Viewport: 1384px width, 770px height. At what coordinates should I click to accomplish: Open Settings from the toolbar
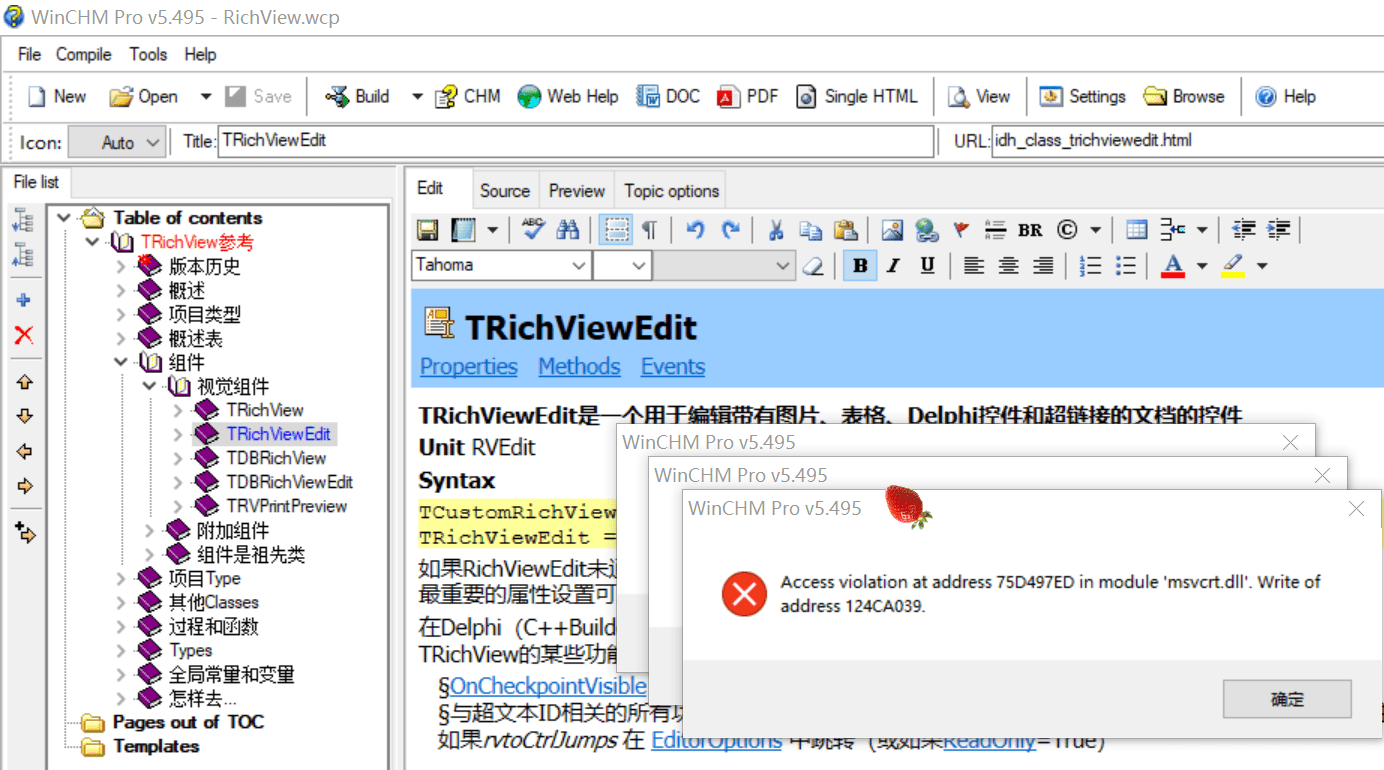[1083, 96]
